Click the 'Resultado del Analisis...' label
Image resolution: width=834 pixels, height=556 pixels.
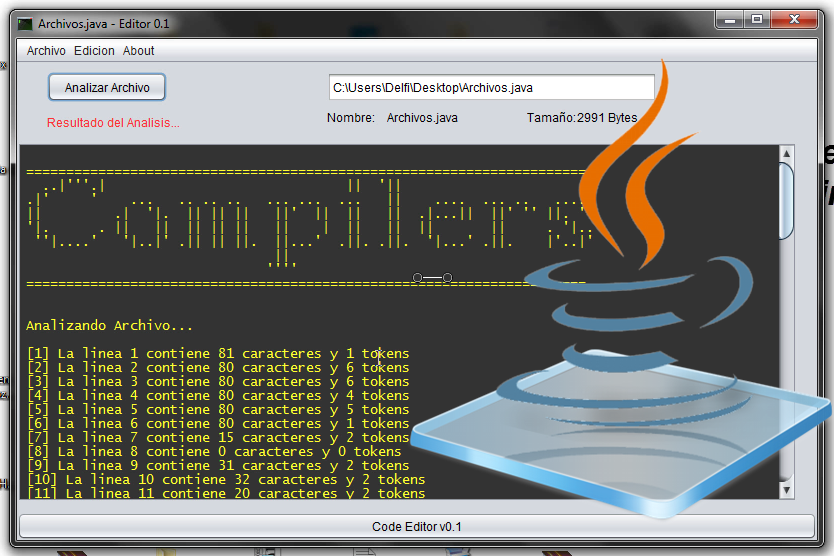(113, 123)
